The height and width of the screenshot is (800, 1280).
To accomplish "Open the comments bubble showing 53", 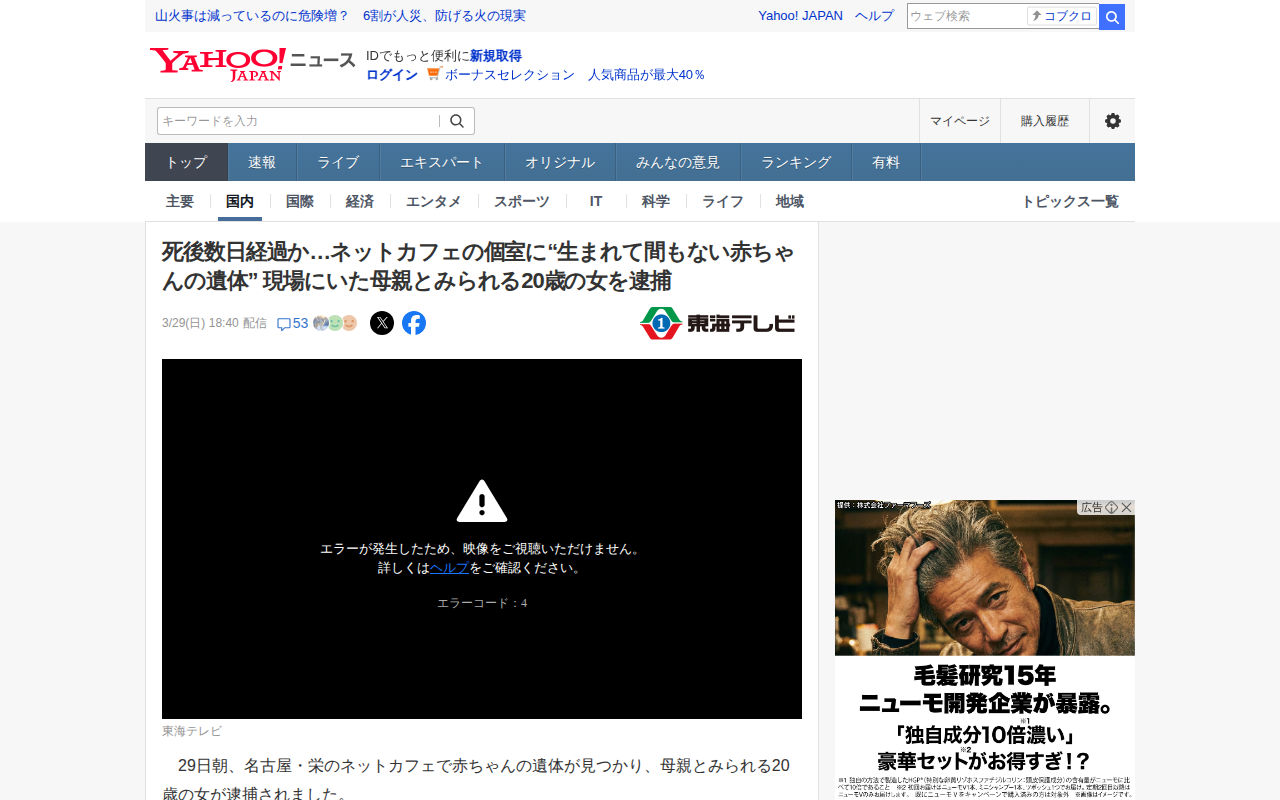I will click(x=292, y=323).
